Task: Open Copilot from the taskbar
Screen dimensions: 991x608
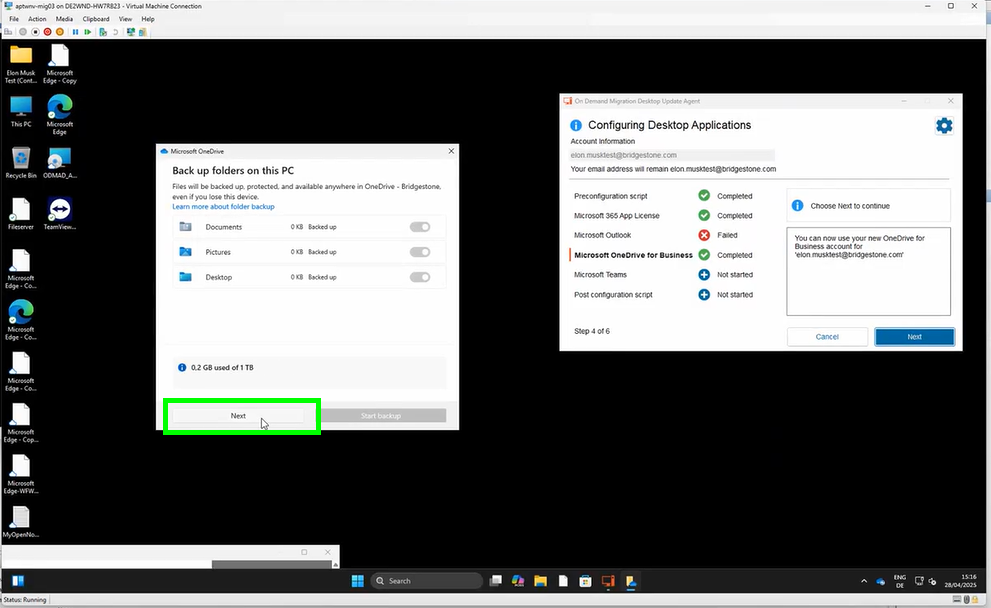Action: point(518,581)
